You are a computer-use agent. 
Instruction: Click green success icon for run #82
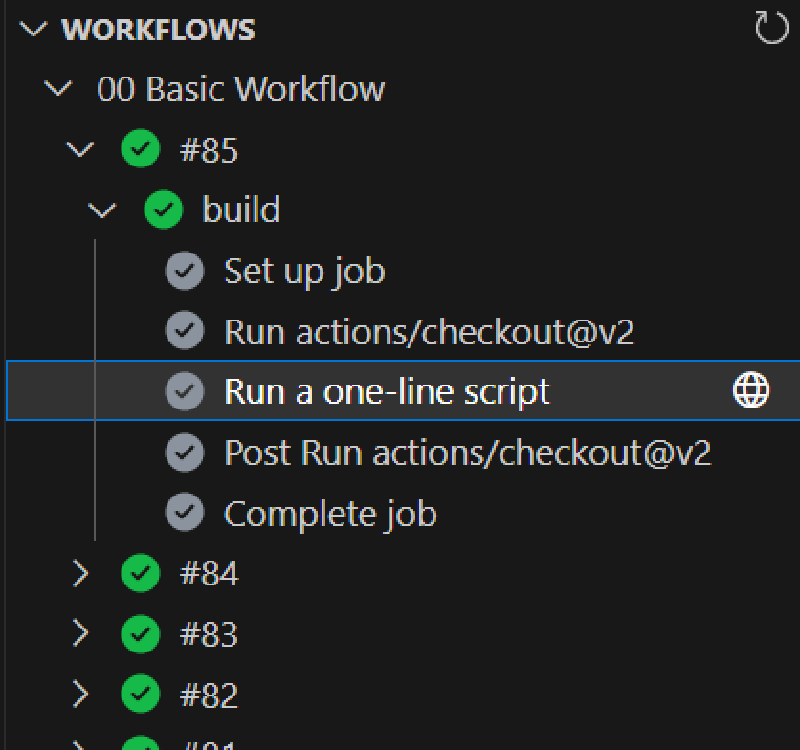click(x=140, y=694)
